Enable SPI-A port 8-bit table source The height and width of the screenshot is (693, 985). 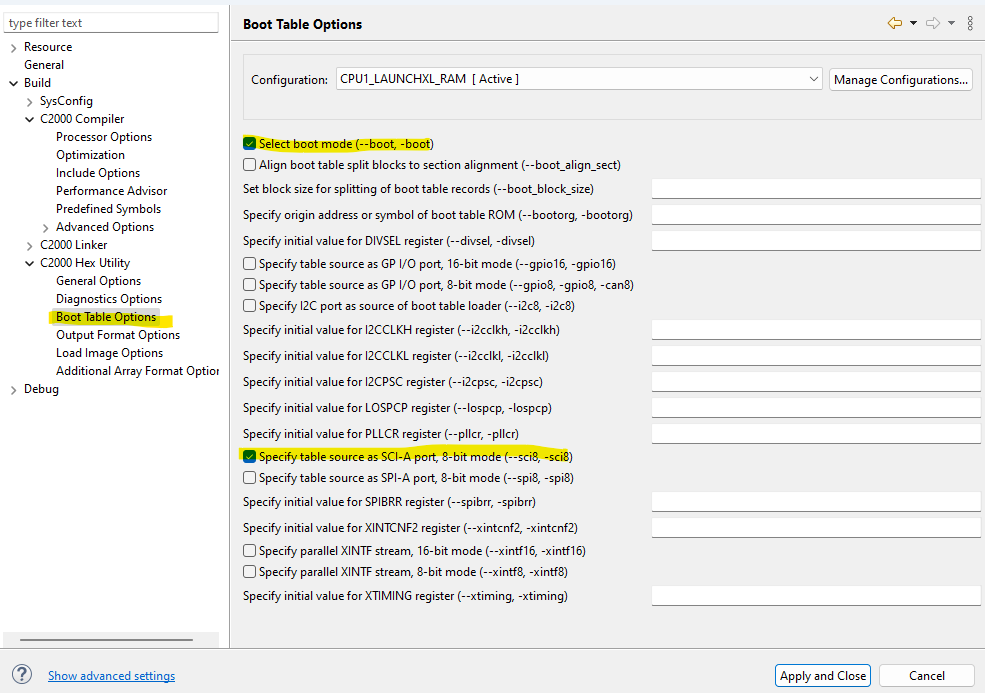click(248, 478)
